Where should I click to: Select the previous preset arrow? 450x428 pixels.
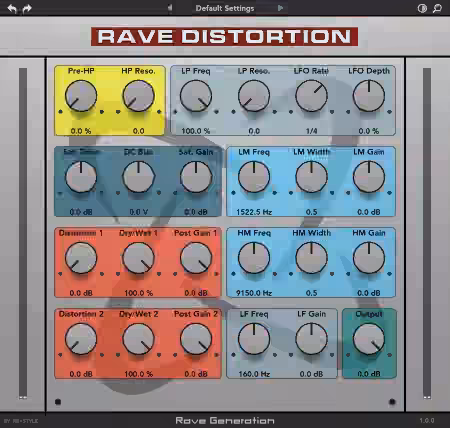point(170,8)
